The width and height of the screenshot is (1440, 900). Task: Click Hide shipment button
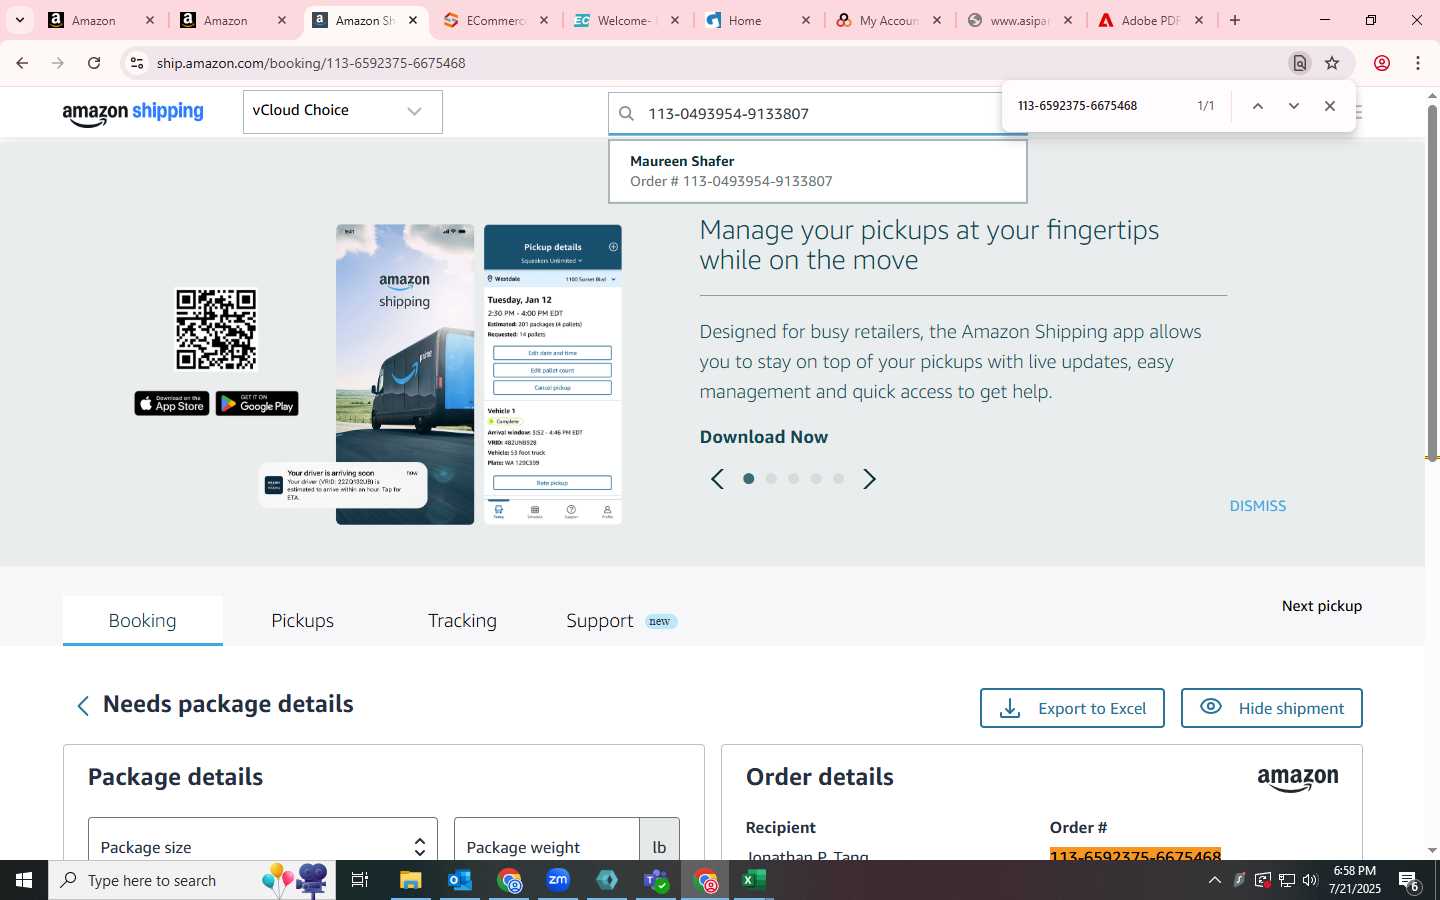(x=1271, y=708)
